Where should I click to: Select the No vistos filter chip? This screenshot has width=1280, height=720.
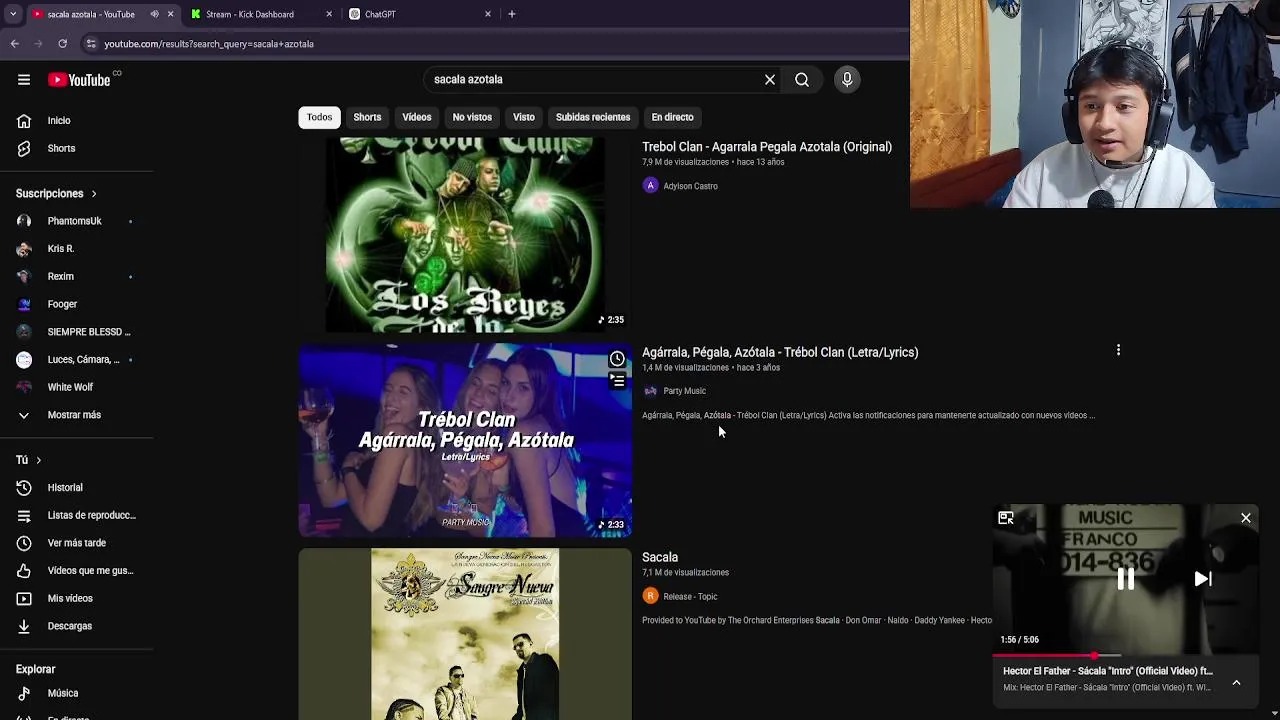[x=472, y=117]
